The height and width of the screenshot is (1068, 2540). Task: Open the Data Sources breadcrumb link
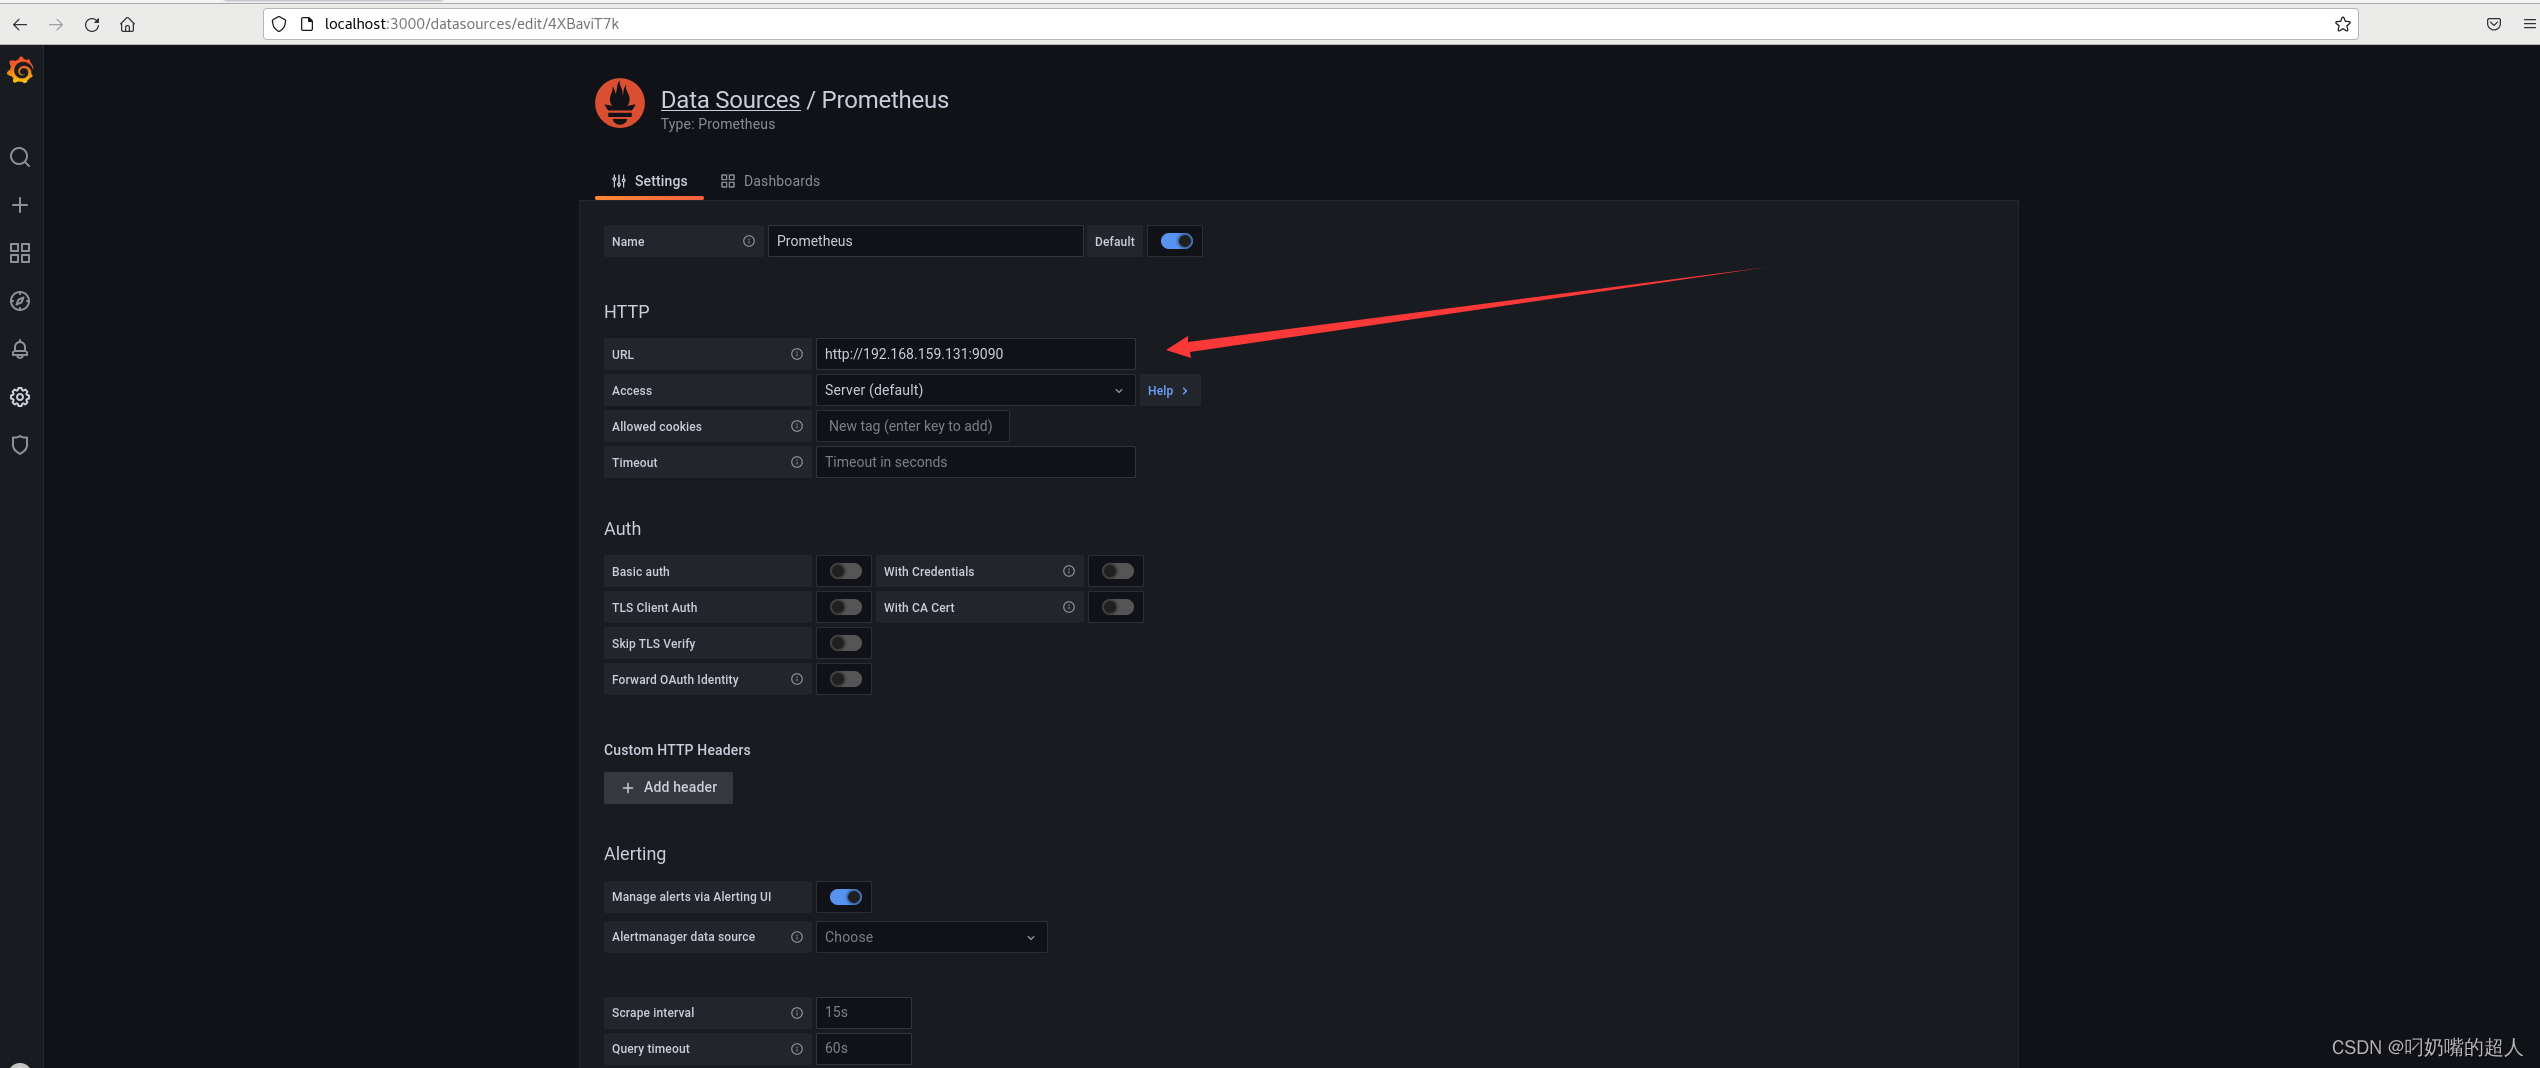point(730,100)
